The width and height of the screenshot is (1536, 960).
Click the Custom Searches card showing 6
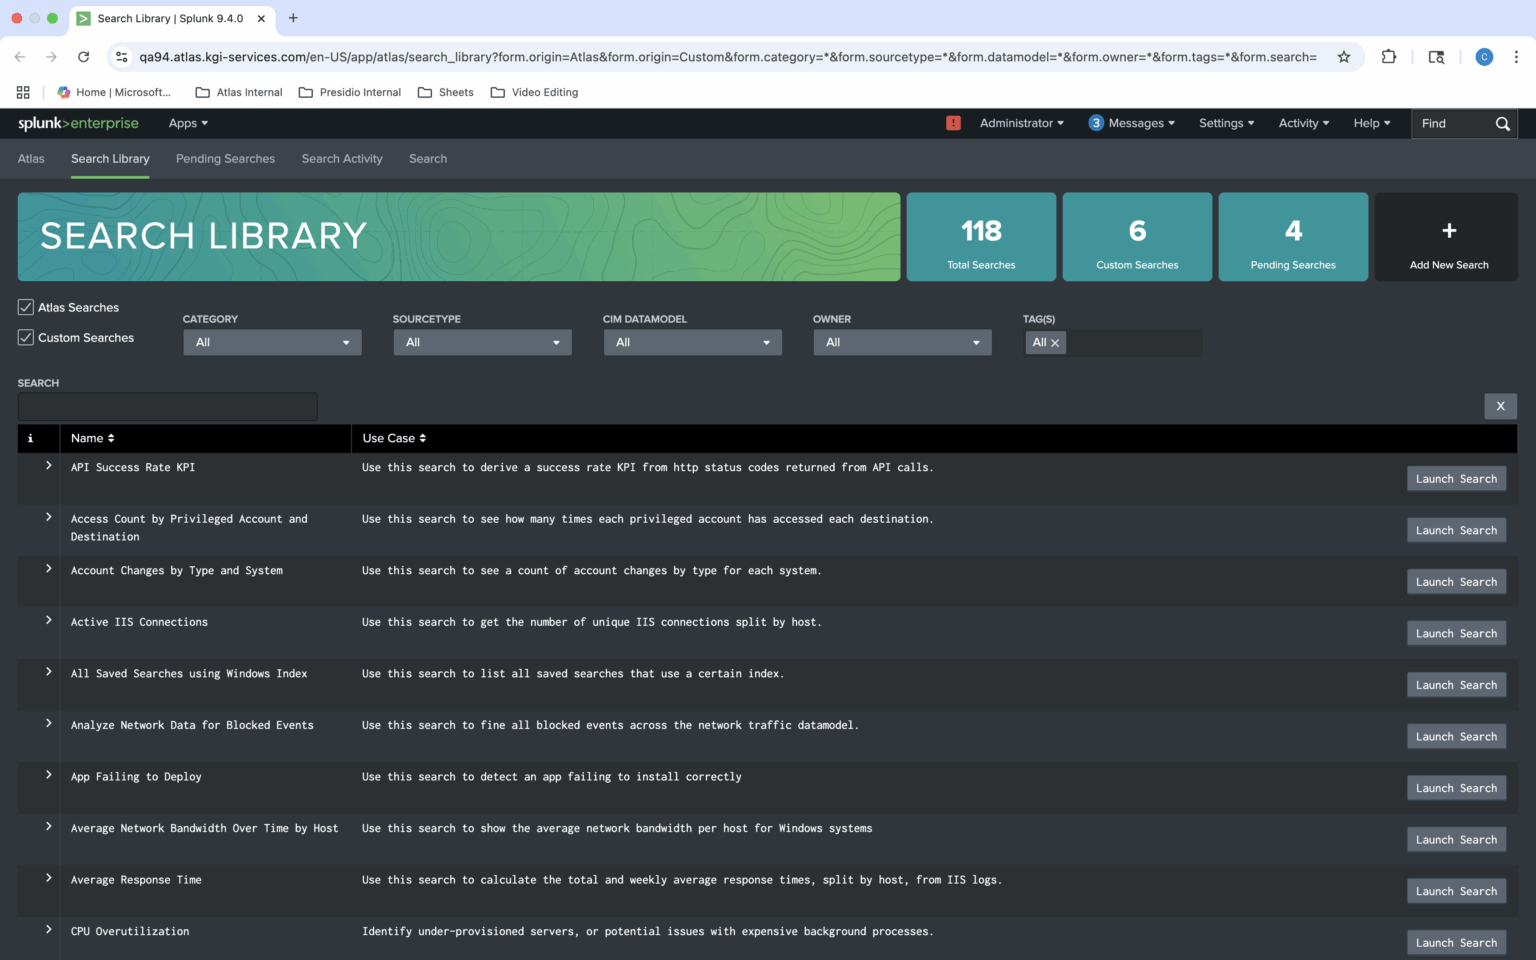click(1137, 237)
